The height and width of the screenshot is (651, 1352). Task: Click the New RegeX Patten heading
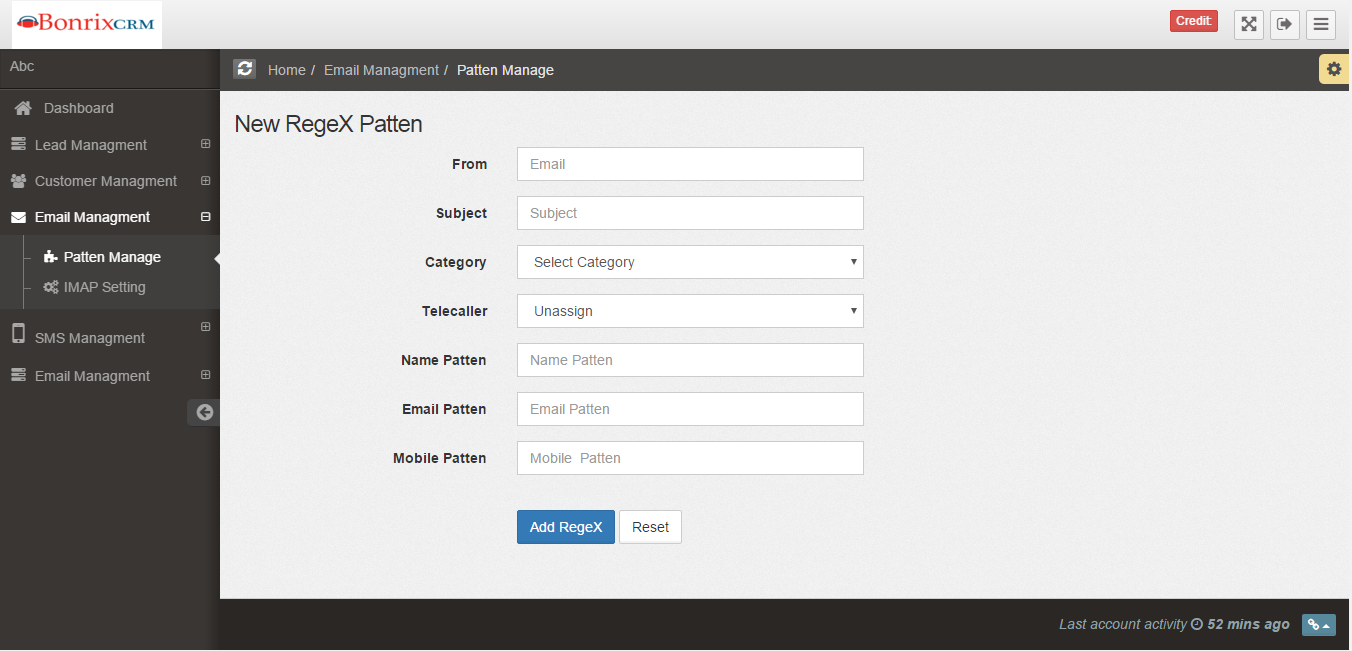pyautogui.click(x=328, y=124)
